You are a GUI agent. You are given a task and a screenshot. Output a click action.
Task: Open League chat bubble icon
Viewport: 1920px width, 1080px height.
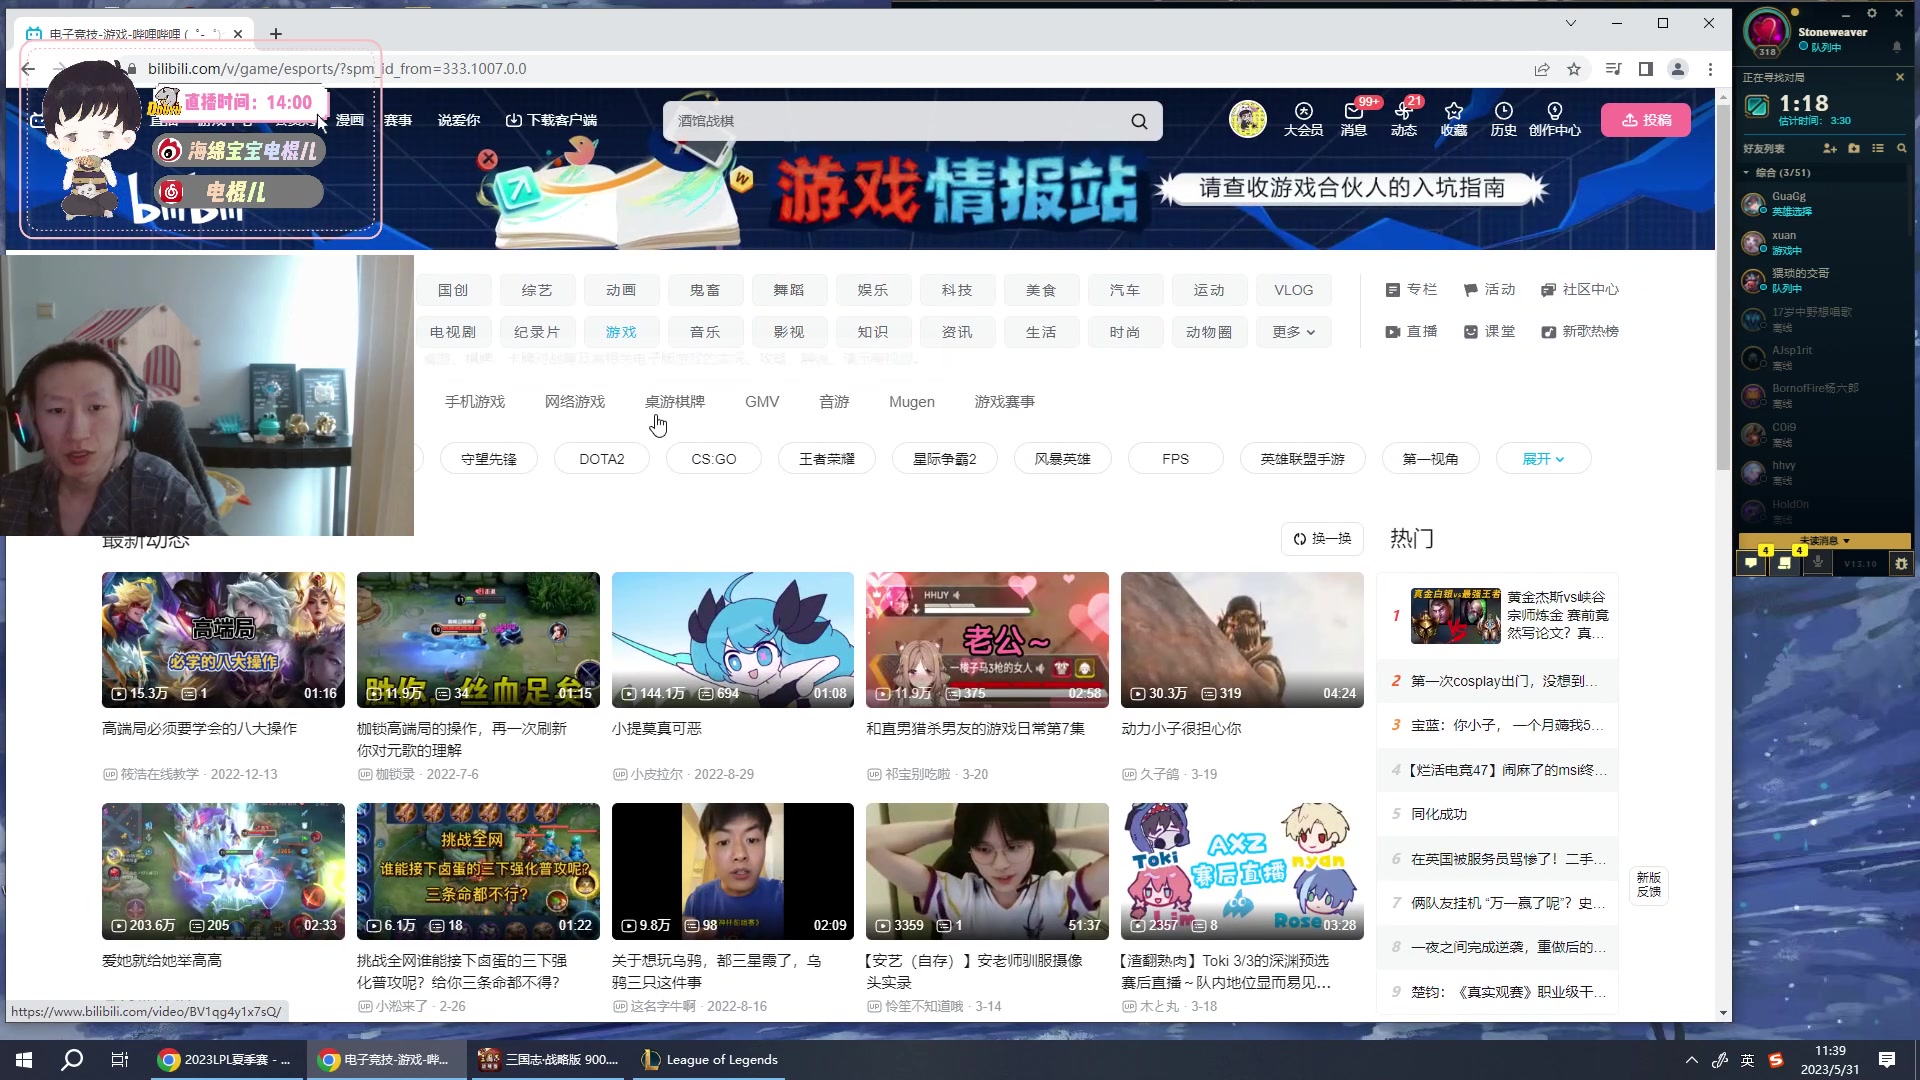[1751, 563]
